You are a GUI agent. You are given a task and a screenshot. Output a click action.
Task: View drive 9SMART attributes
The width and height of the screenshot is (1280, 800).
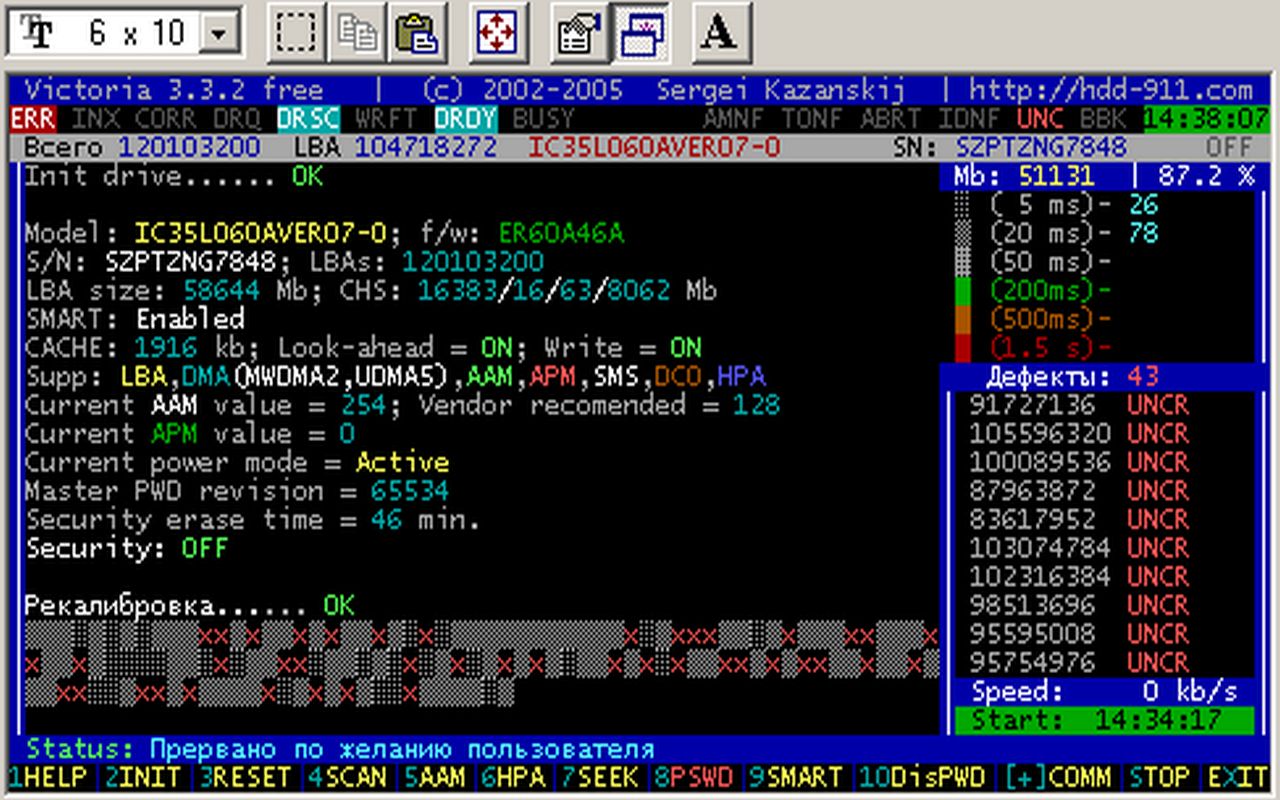pos(795,777)
